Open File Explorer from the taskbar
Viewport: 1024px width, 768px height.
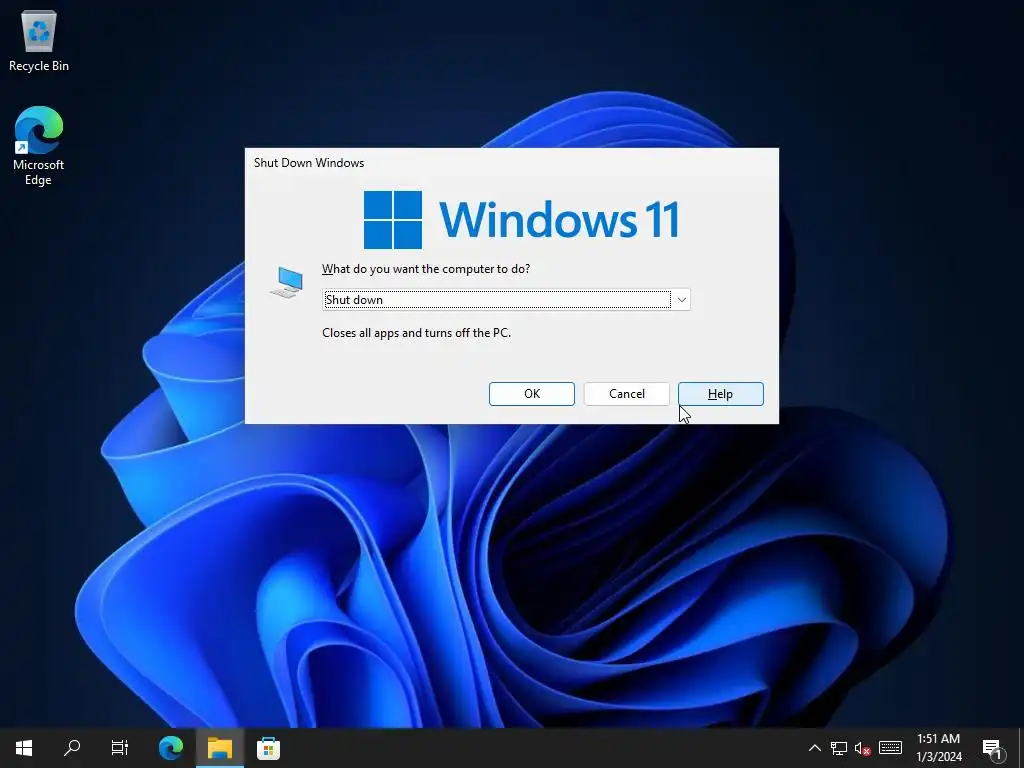coord(220,748)
